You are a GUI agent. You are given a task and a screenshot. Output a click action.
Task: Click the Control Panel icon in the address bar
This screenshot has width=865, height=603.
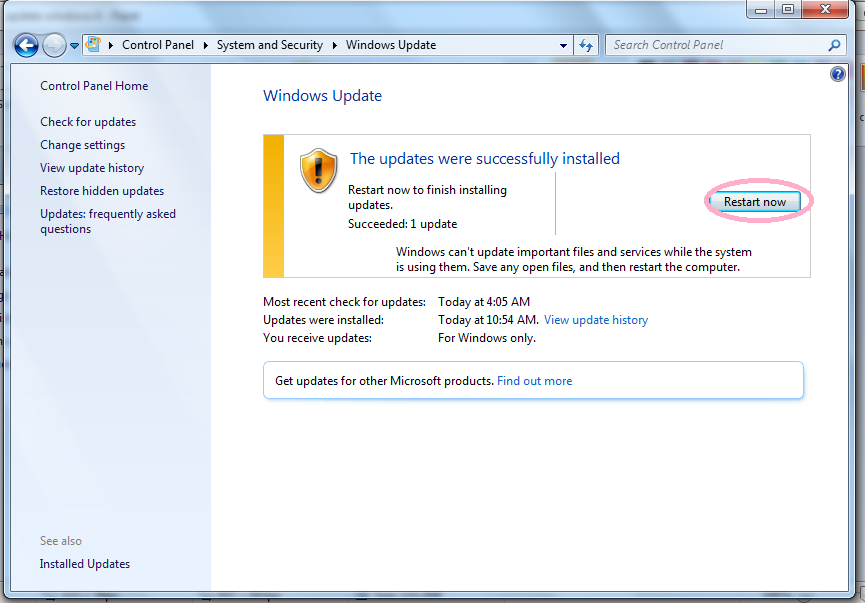click(x=91, y=45)
